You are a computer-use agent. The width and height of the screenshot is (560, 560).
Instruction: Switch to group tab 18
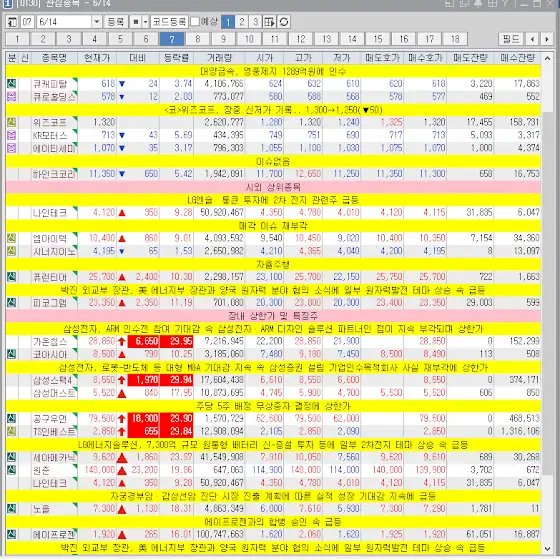tap(455, 39)
